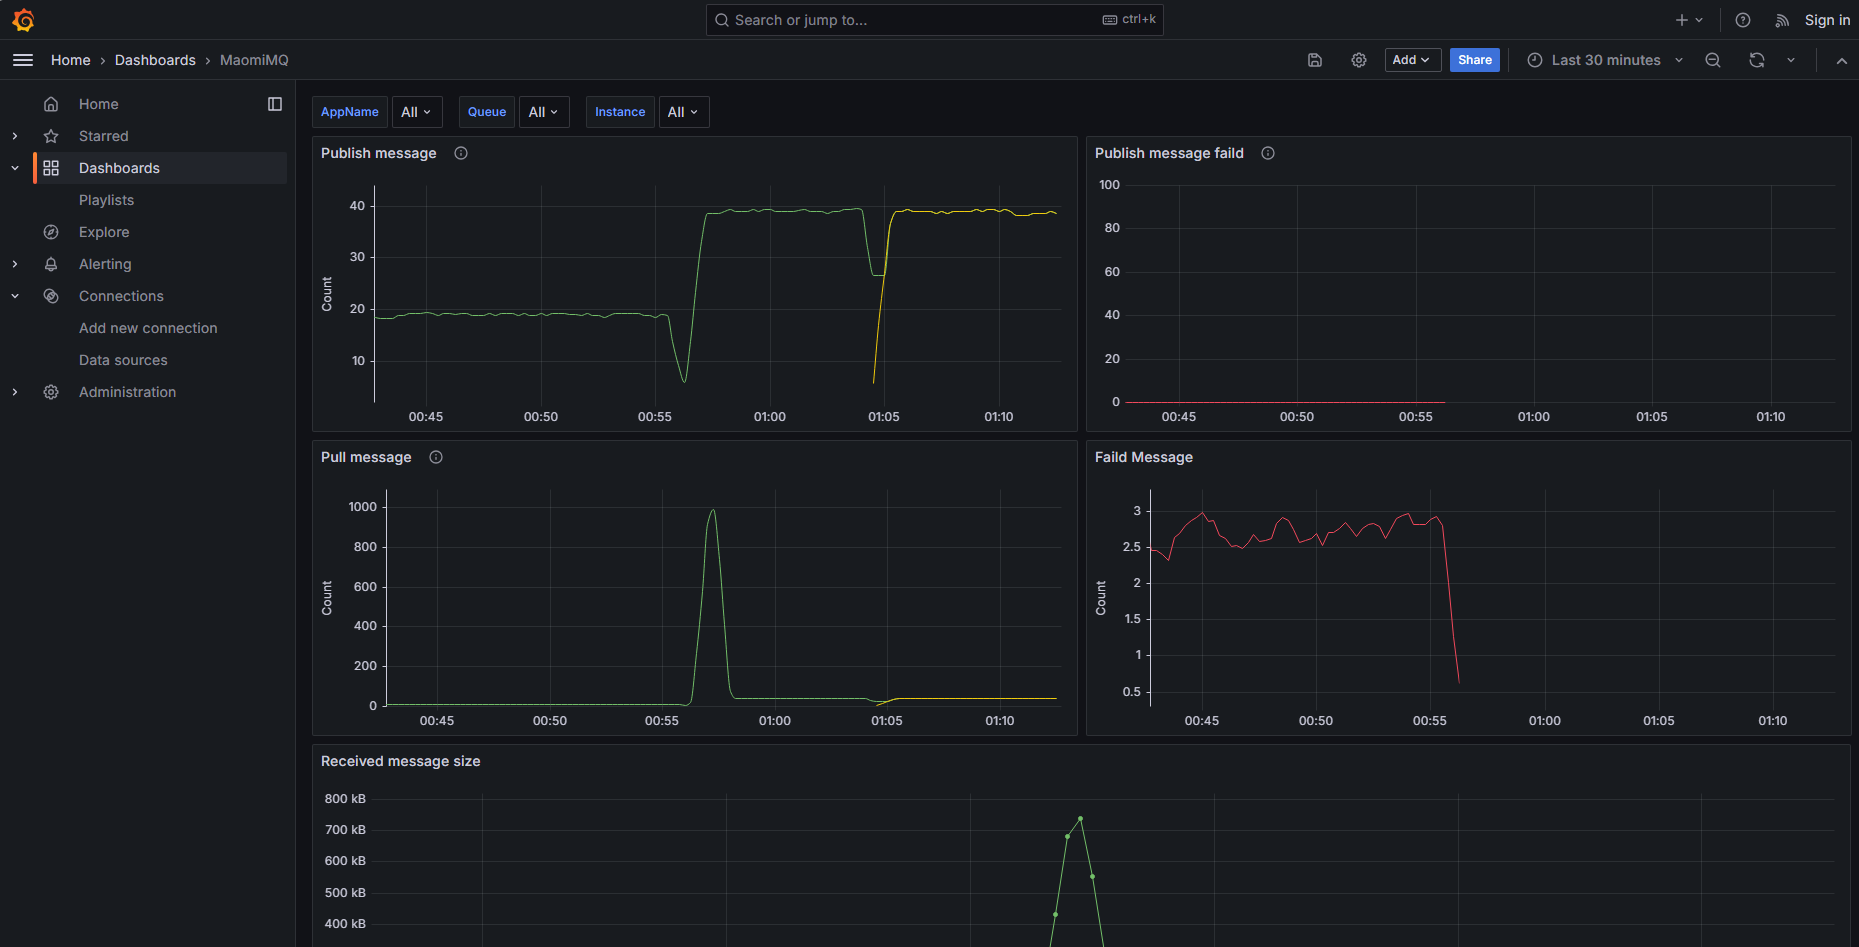
Task: Click the Grafana logo icon
Action: tap(23, 20)
